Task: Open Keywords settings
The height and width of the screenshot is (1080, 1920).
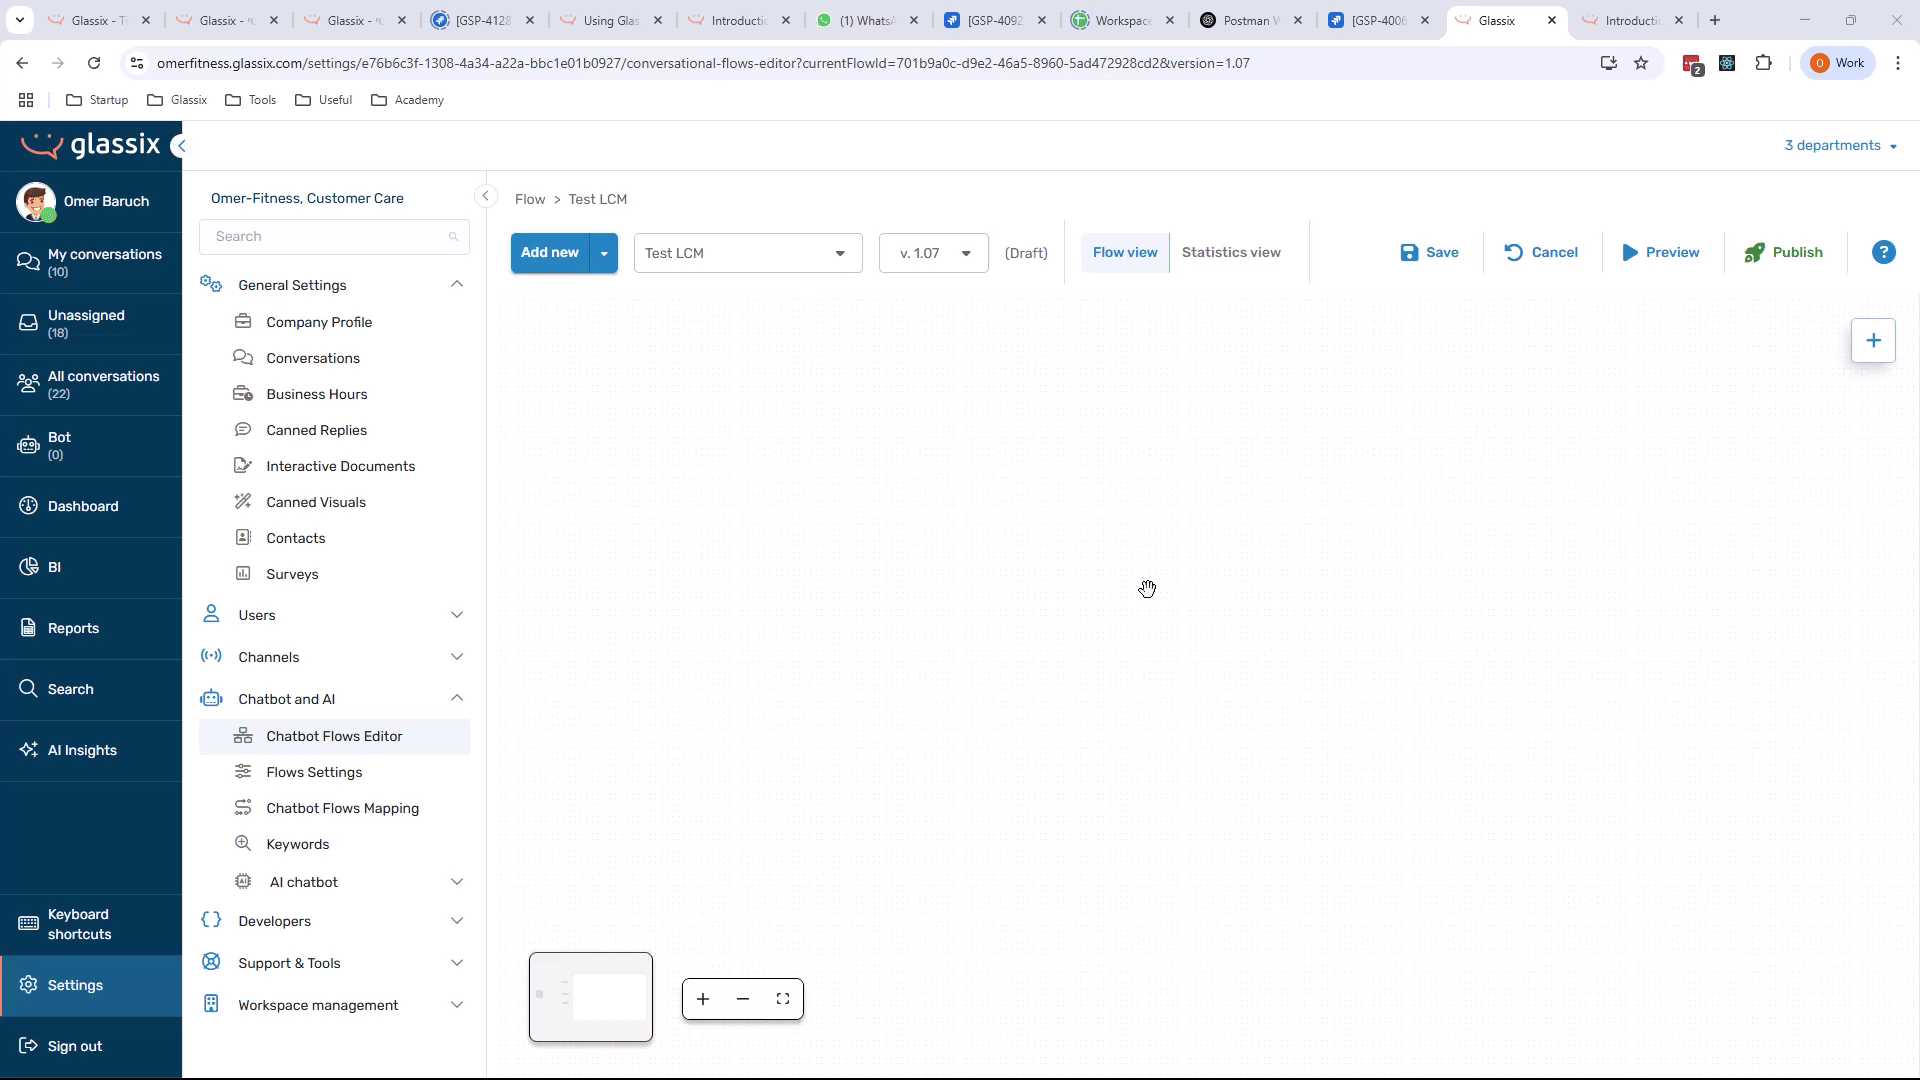Action: click(x=335, y=844)
